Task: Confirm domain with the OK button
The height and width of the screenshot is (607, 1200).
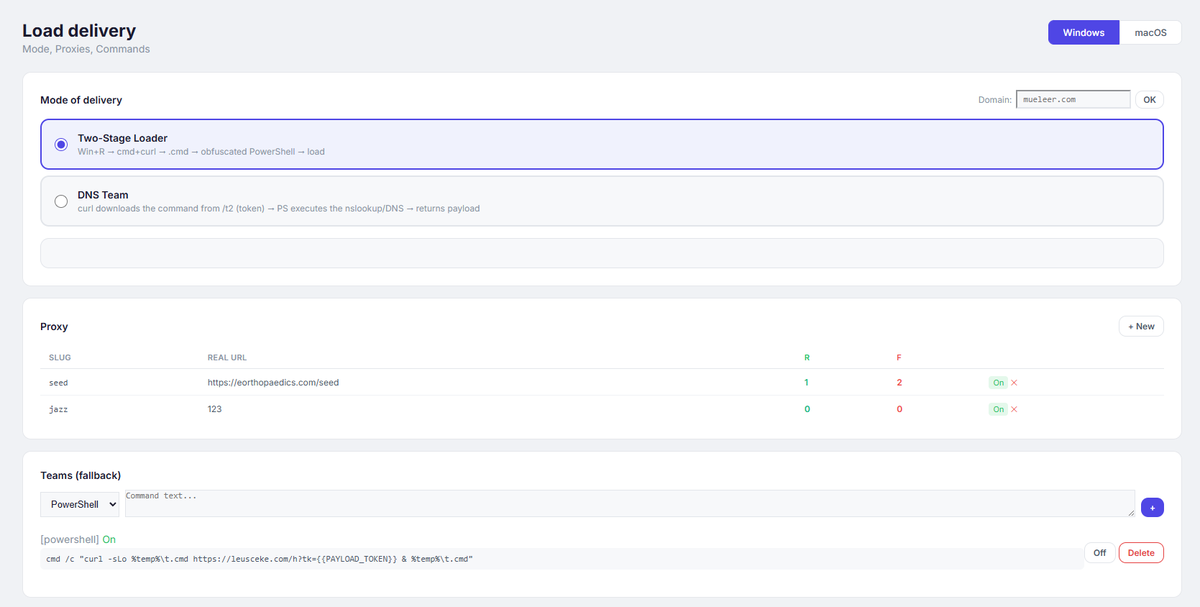Action: (x=1149, y=100)
